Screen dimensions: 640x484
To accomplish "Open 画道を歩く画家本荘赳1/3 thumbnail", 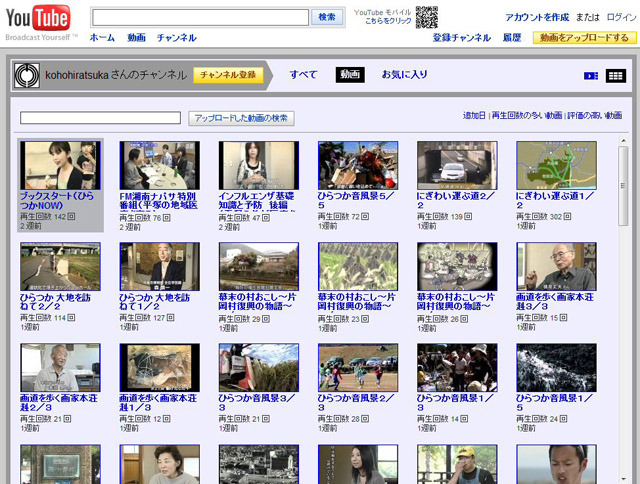I will click(x=160, y=368).
